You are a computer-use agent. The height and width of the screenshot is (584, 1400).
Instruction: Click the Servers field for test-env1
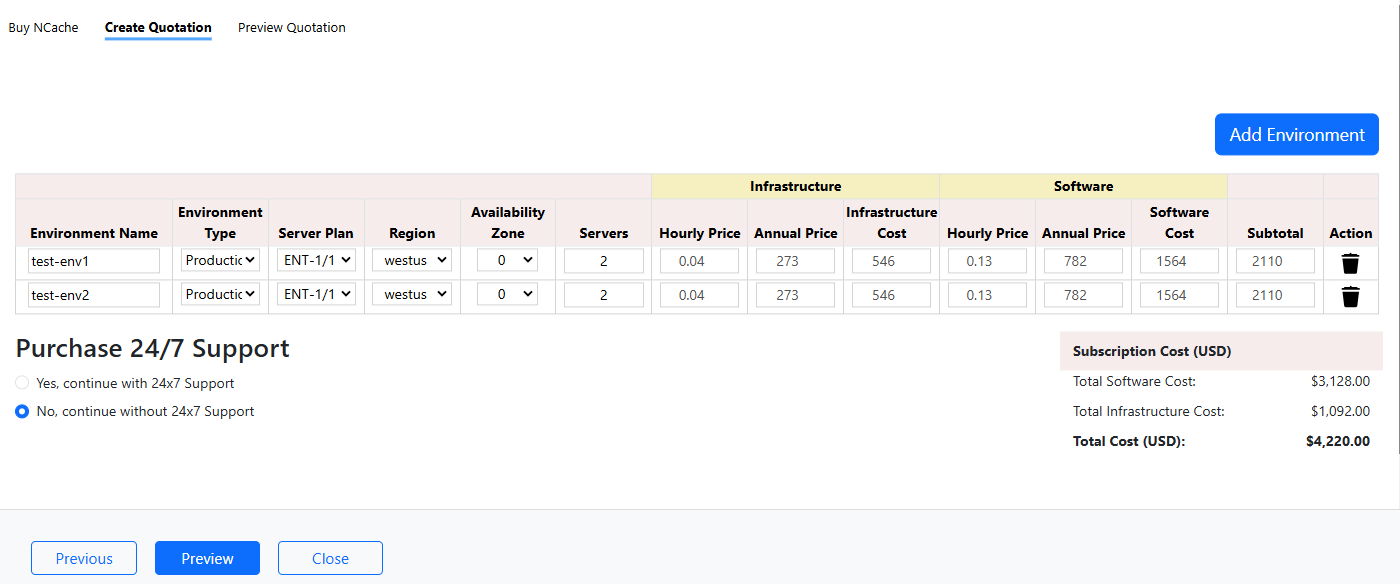604,261
